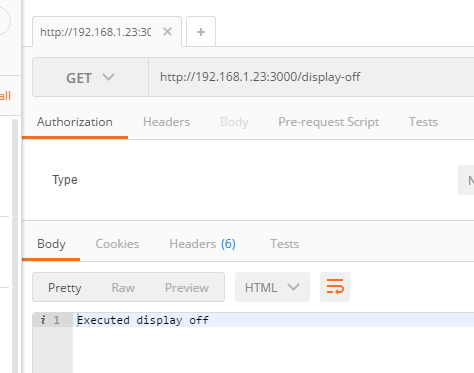Select the Pretty response view
The width and height of the screenshot is (474, 373).
pyautogui.click(x=65, y=288)
